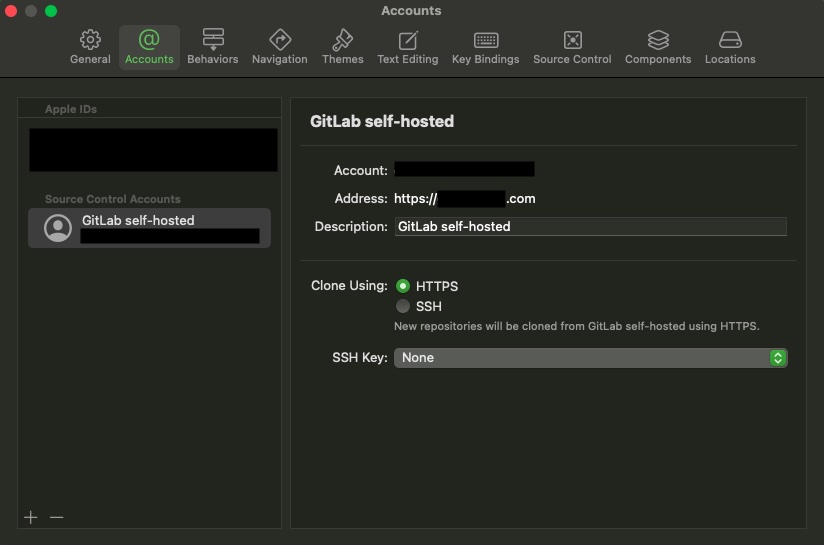Click the Description text field

coord(590,227)
